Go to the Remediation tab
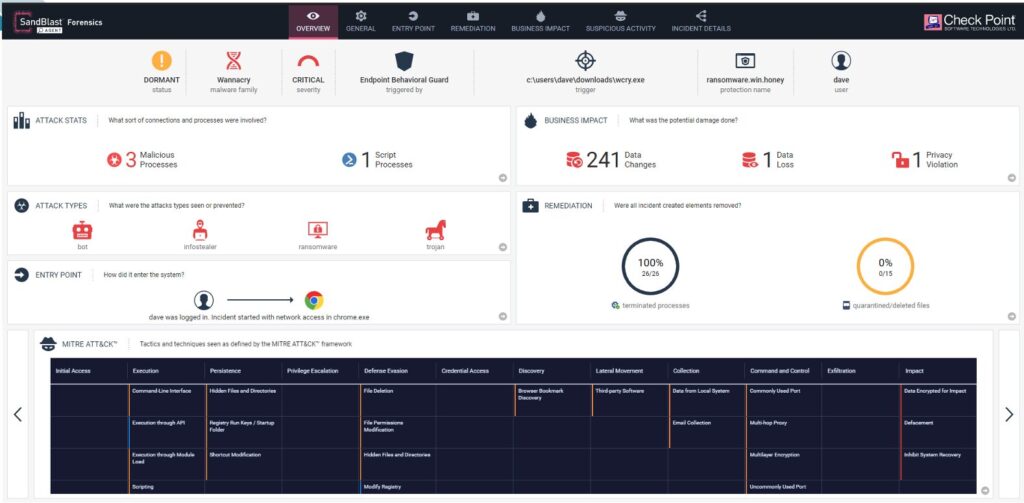The height and width of the screenshot is (503, 1024). click(473, 22)
